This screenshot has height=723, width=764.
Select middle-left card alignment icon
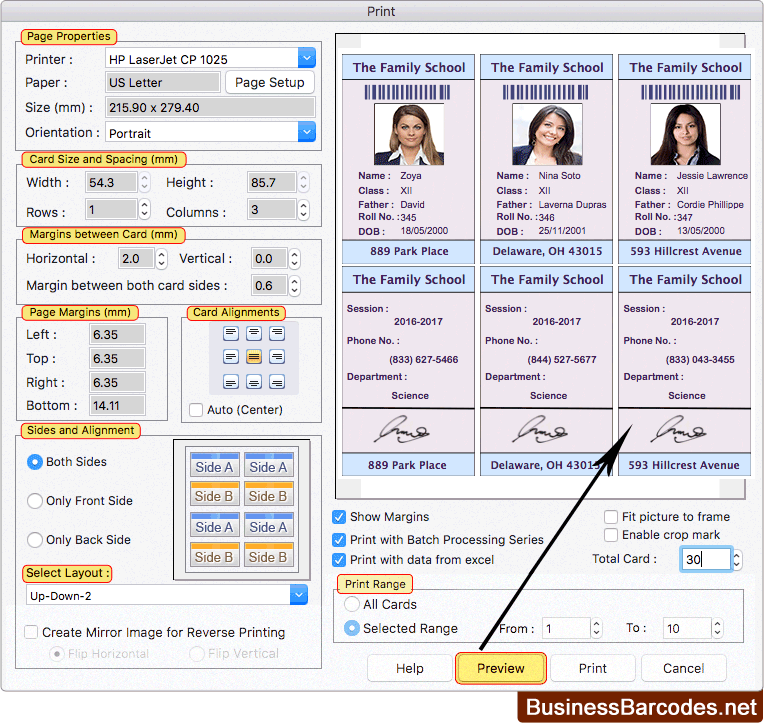coord(230,357)
